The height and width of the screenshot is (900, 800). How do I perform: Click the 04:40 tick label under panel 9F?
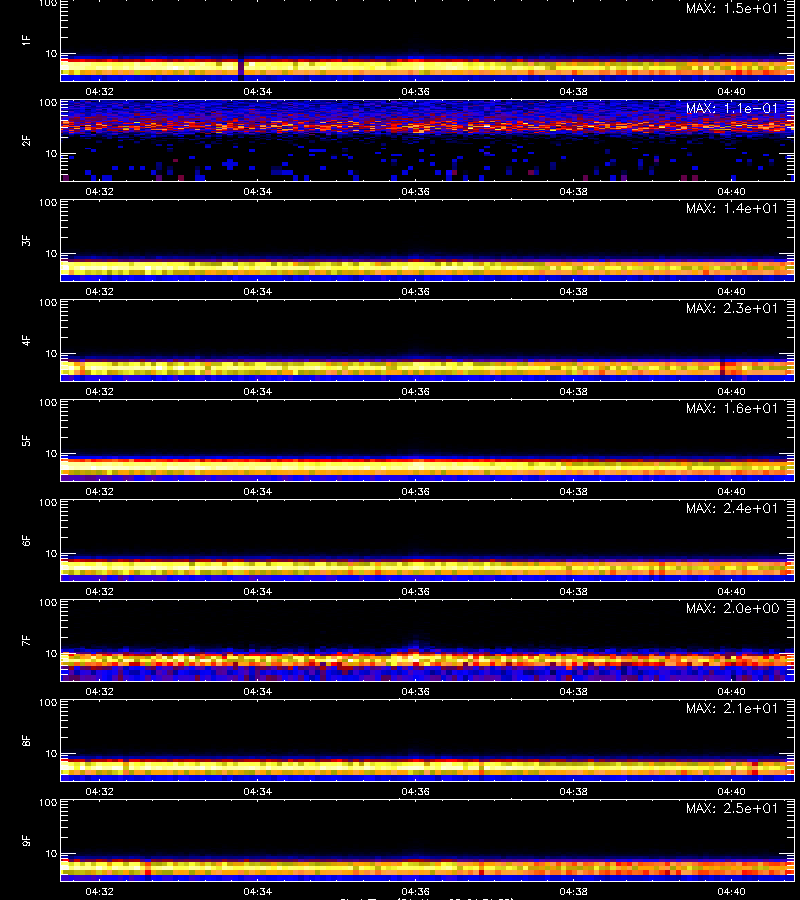click(732, 891)
